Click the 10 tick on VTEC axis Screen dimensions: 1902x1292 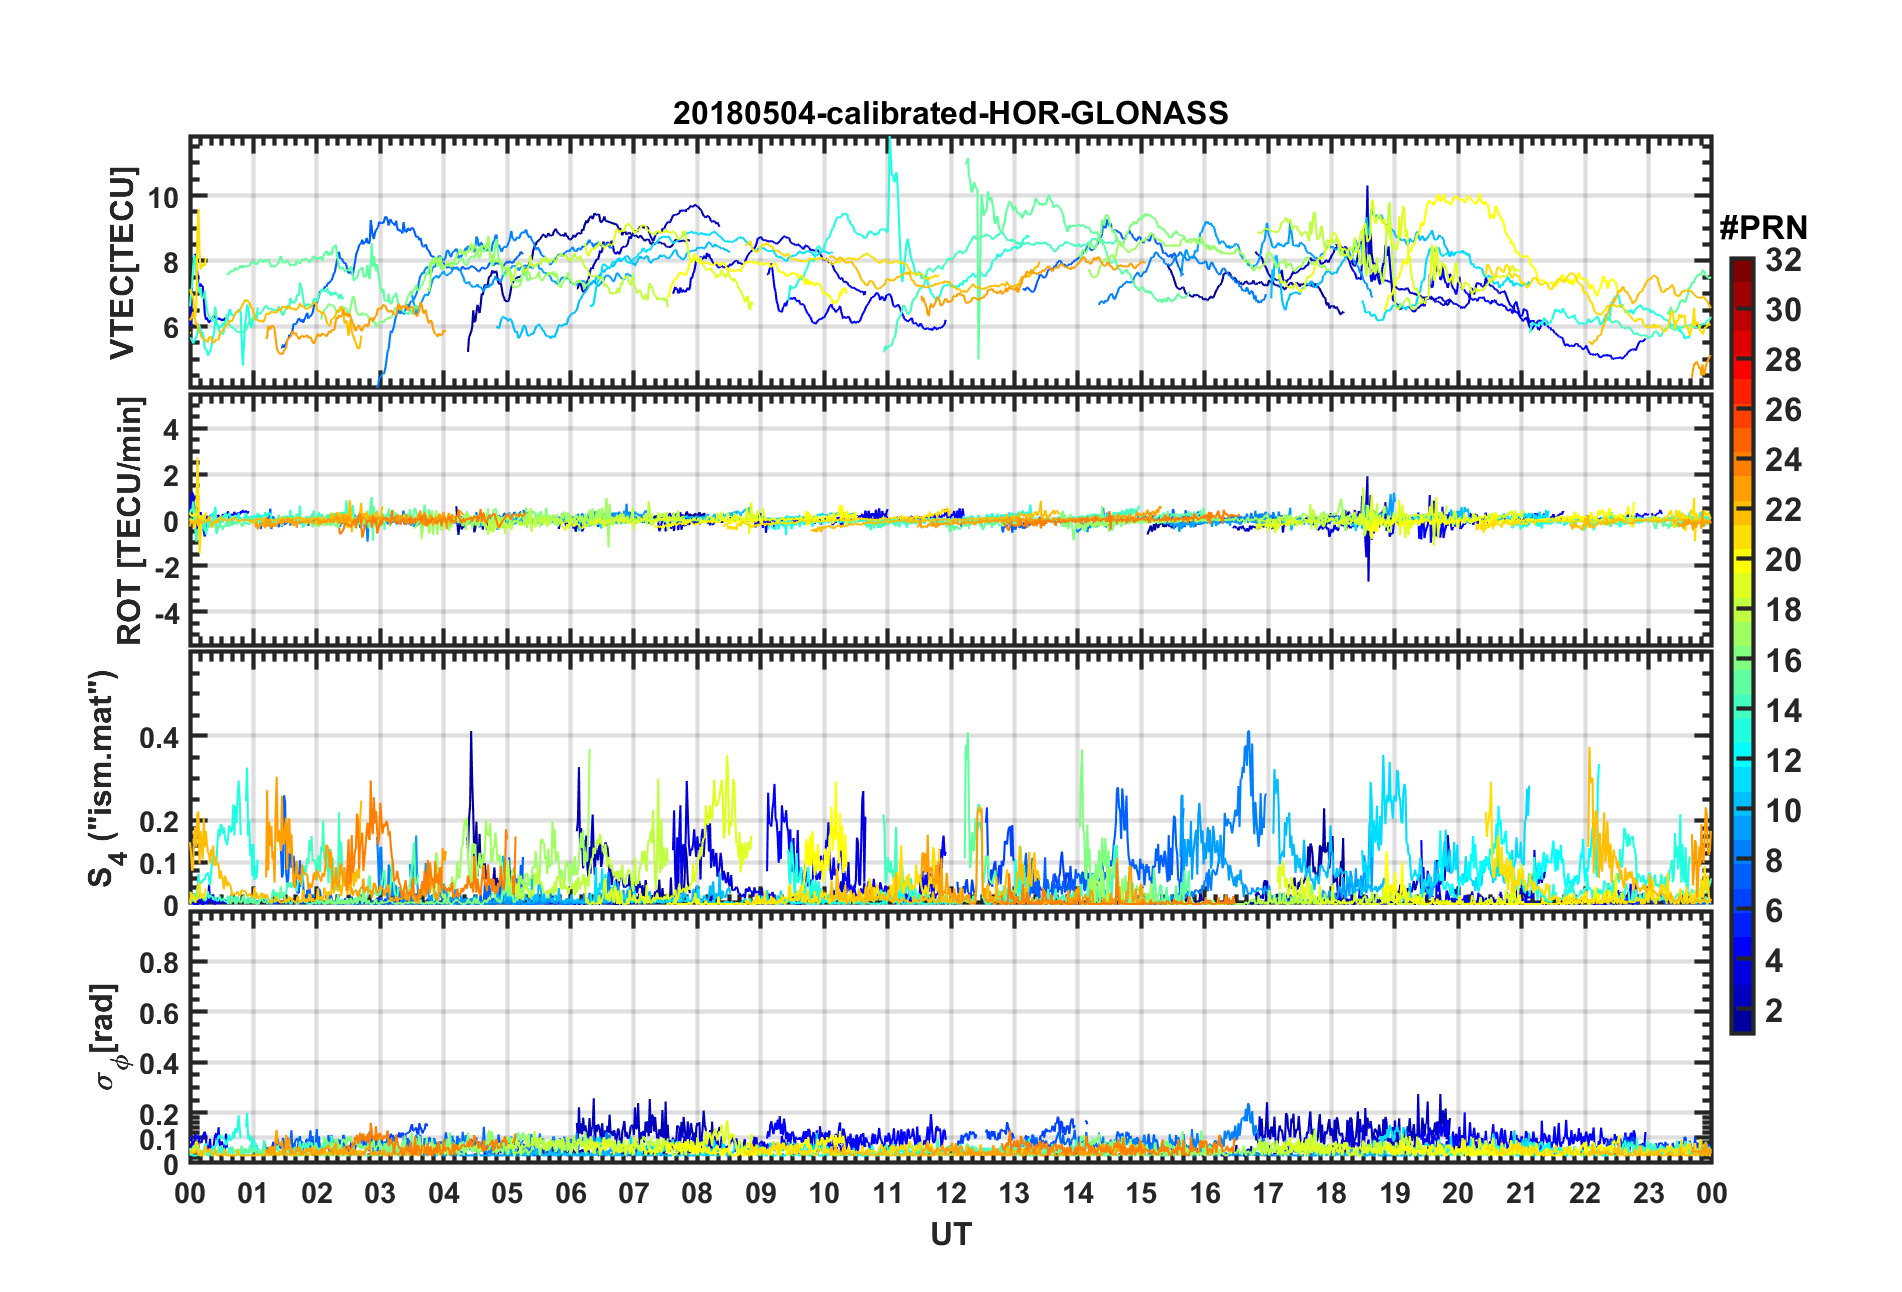point(162,197)
